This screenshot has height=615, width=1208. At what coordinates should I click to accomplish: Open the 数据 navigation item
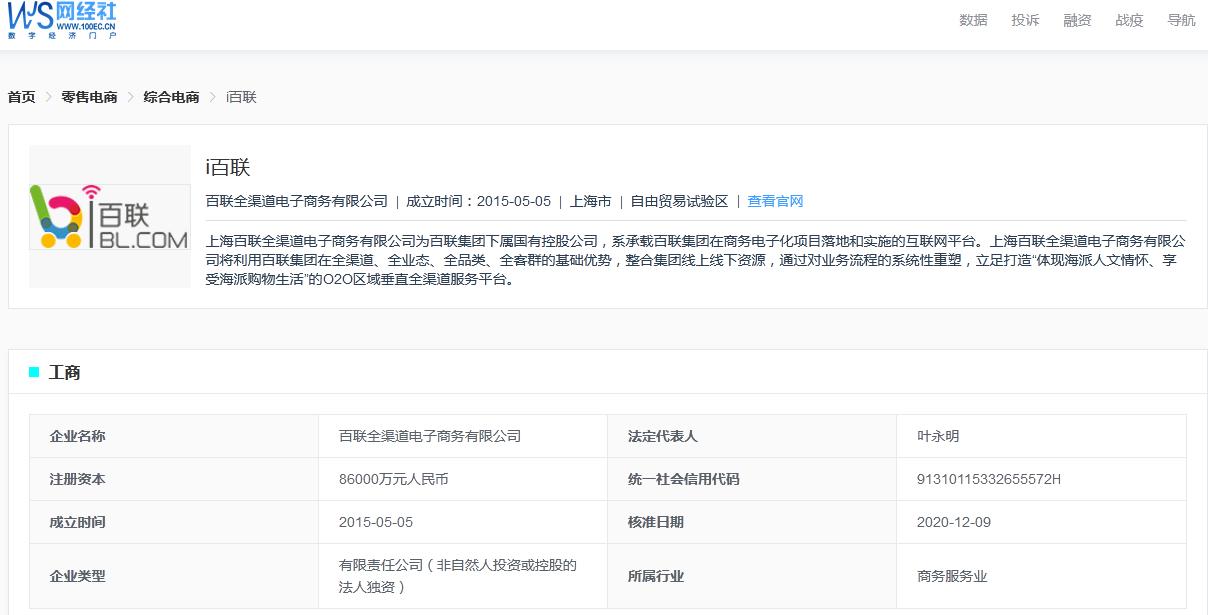tap(971, 18)
